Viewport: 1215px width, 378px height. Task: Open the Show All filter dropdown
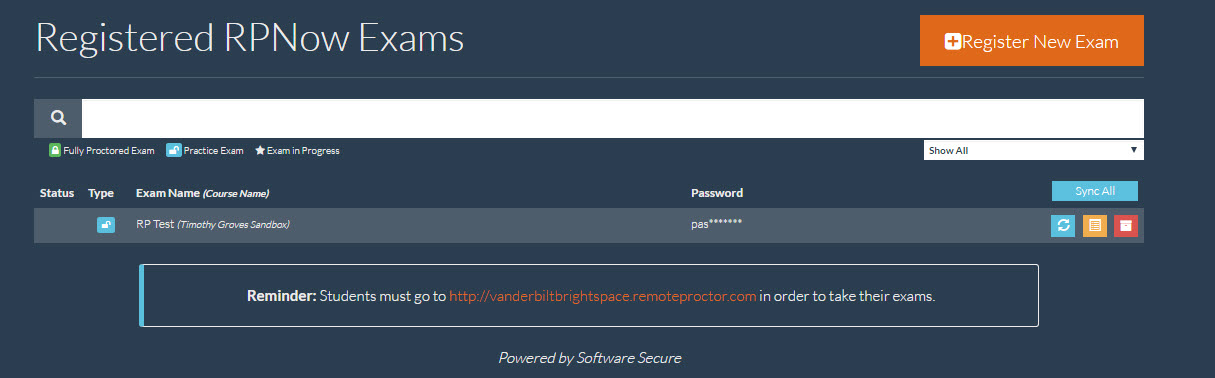(x=1034, y=150)
